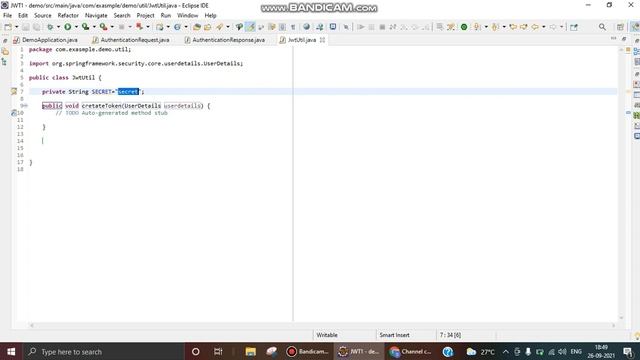640x360 pixels.
Task: Click the globe web browser icon
Action: [306, 27]
